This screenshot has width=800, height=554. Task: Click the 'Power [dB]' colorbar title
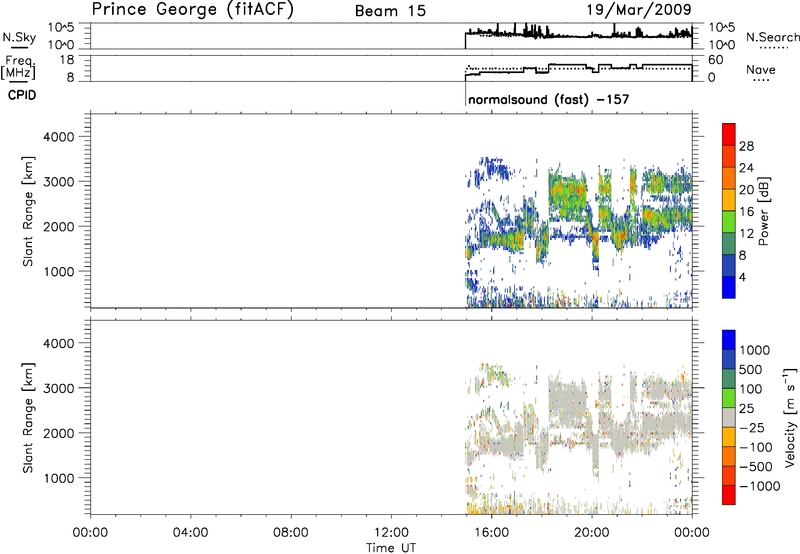pos(764,211)
